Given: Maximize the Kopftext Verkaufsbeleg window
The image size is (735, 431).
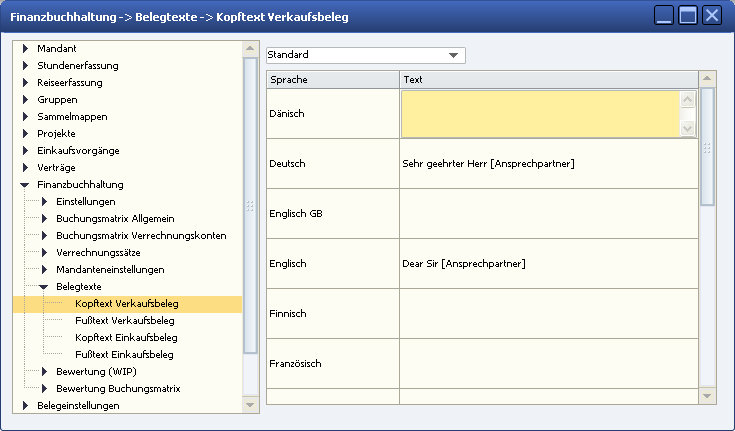Looking at the screenshot, I should pyautogui.click(x=687, y=15).
